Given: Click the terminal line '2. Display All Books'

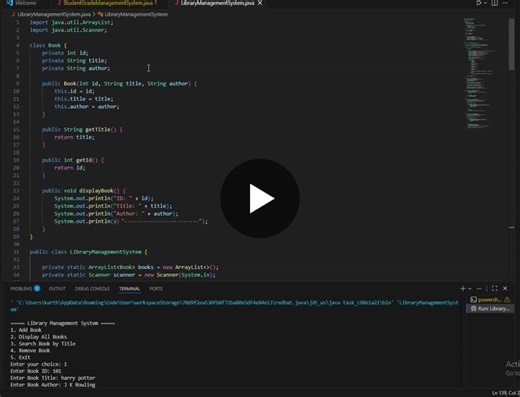Looking at the screenshot, I should tap(39, 337).
